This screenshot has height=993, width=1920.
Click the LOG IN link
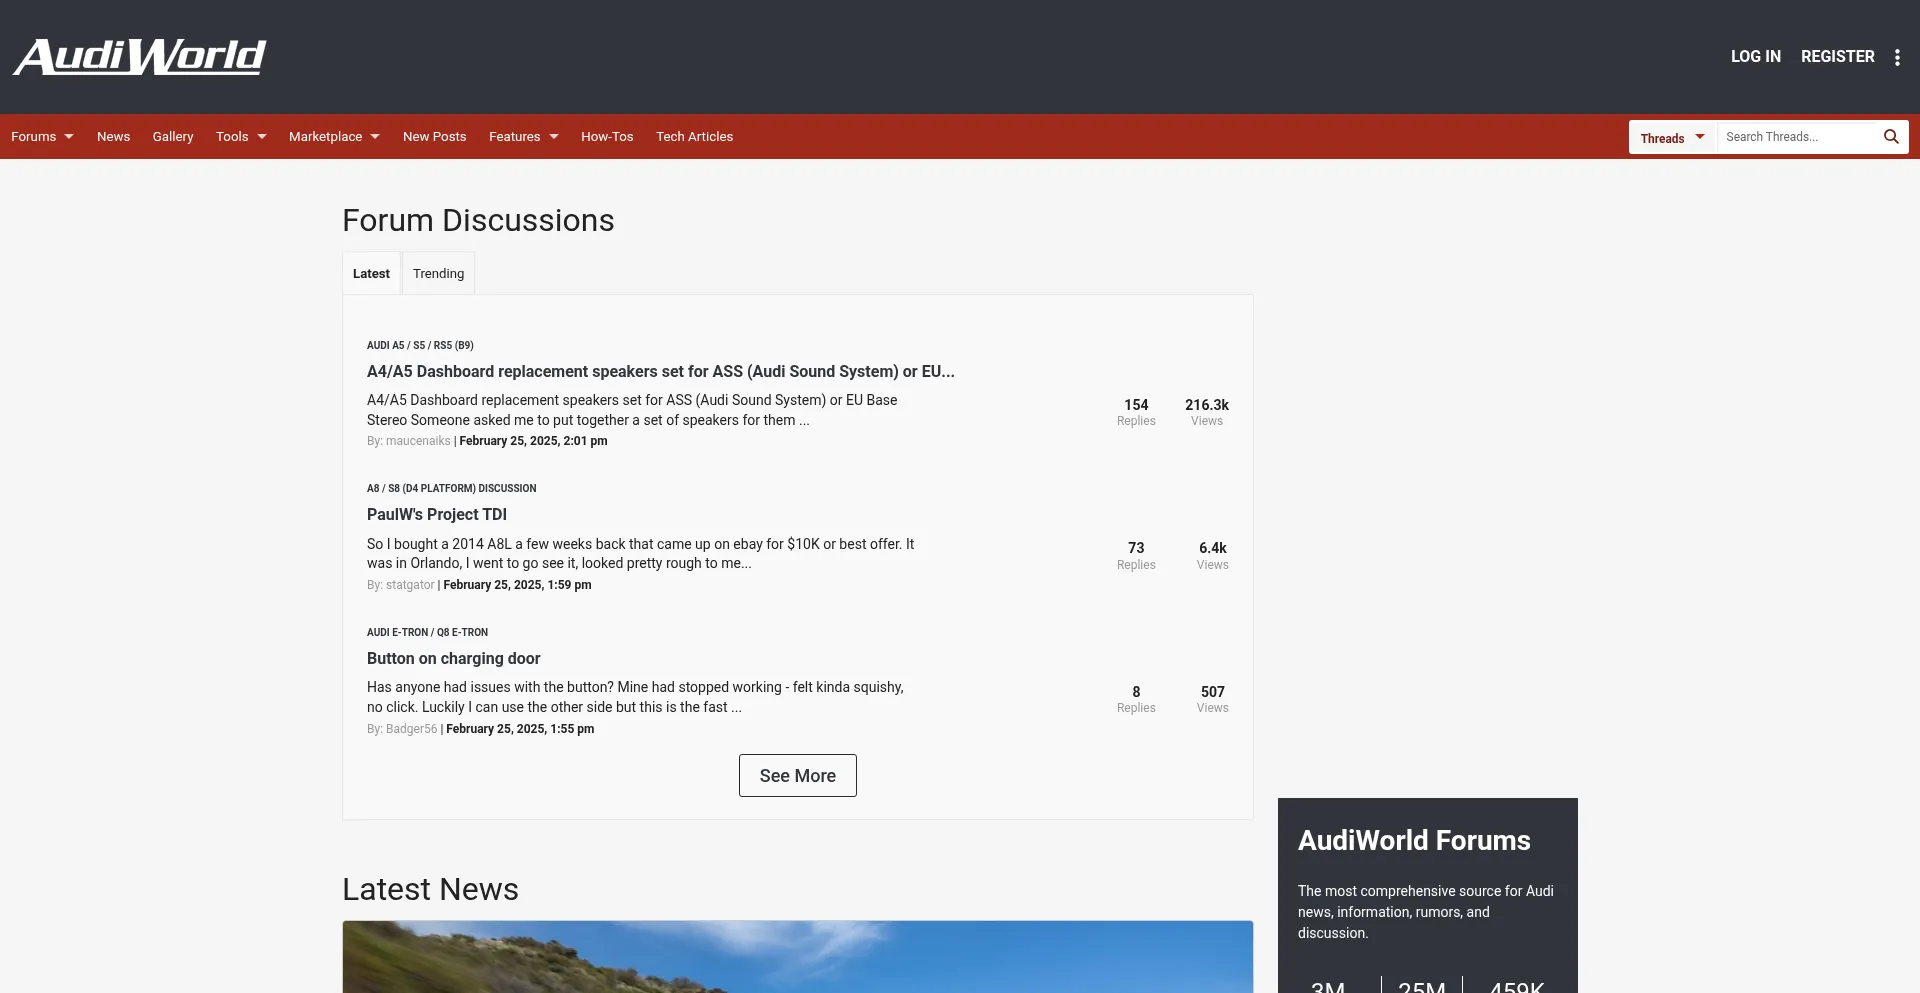click(1755, 57)
